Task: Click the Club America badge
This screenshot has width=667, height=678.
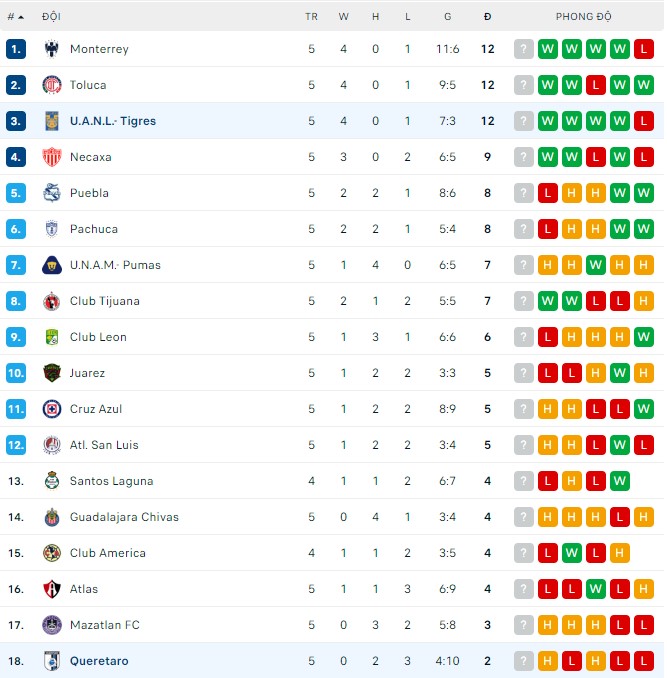Action: coord(52,553)
